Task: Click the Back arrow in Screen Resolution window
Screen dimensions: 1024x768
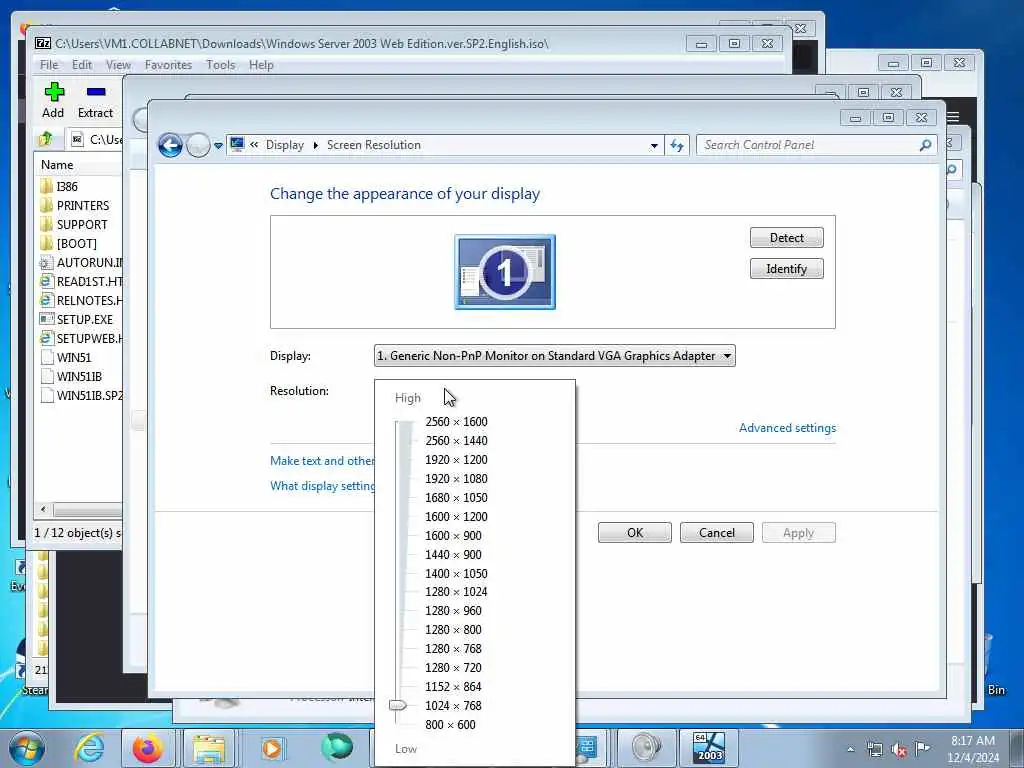Action: [x=170, y=145]
